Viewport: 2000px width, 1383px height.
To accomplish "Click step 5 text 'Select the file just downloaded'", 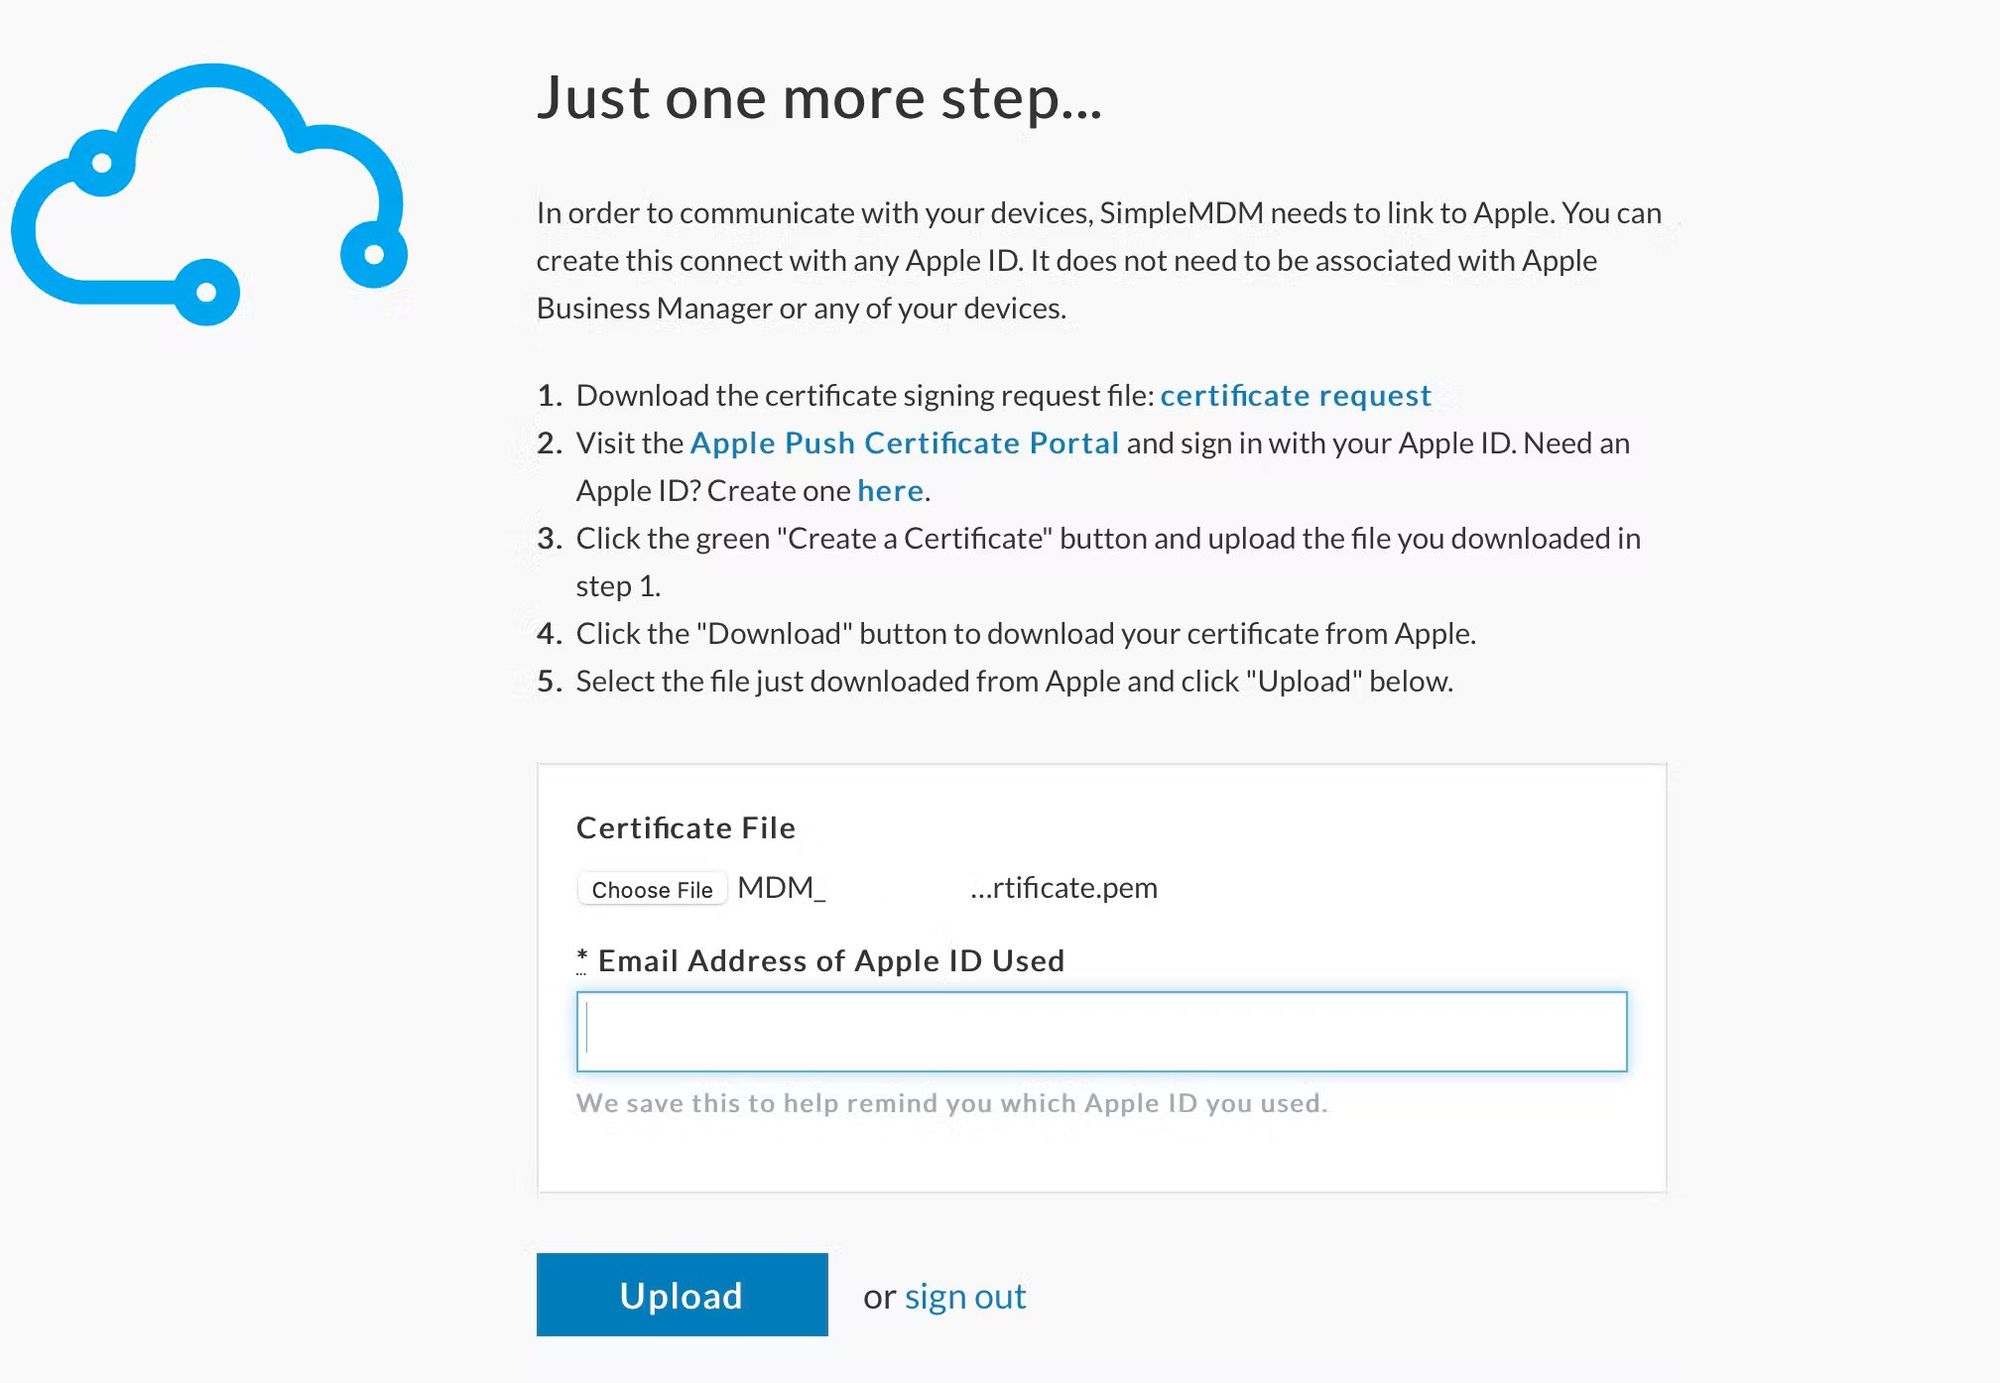I will [1014, 682].
